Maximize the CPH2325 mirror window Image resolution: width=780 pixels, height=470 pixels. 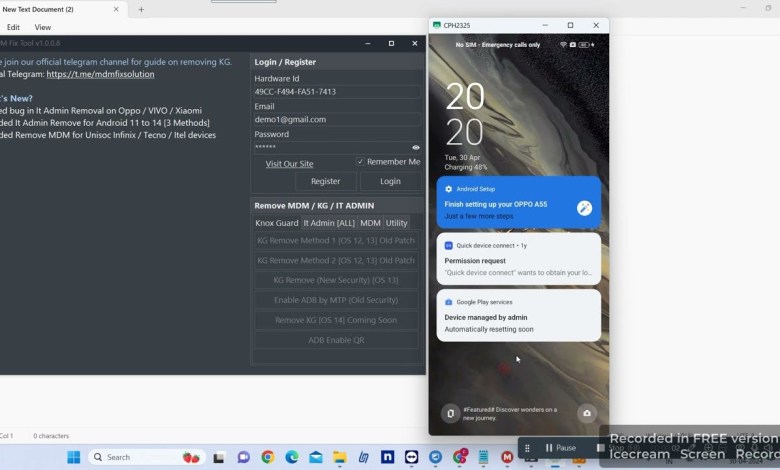[x=571, y=25]
